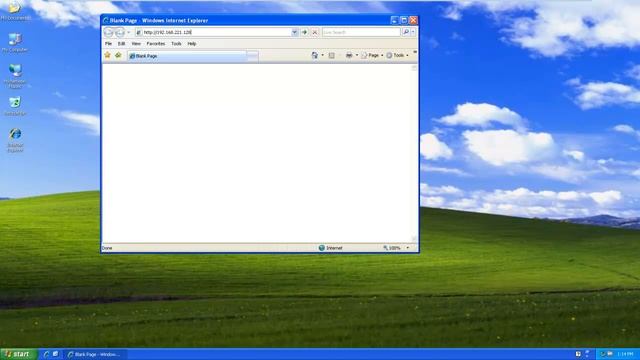Open My Documents desktop icon
The width and height of the screenshot is (640, 360).
15,11
